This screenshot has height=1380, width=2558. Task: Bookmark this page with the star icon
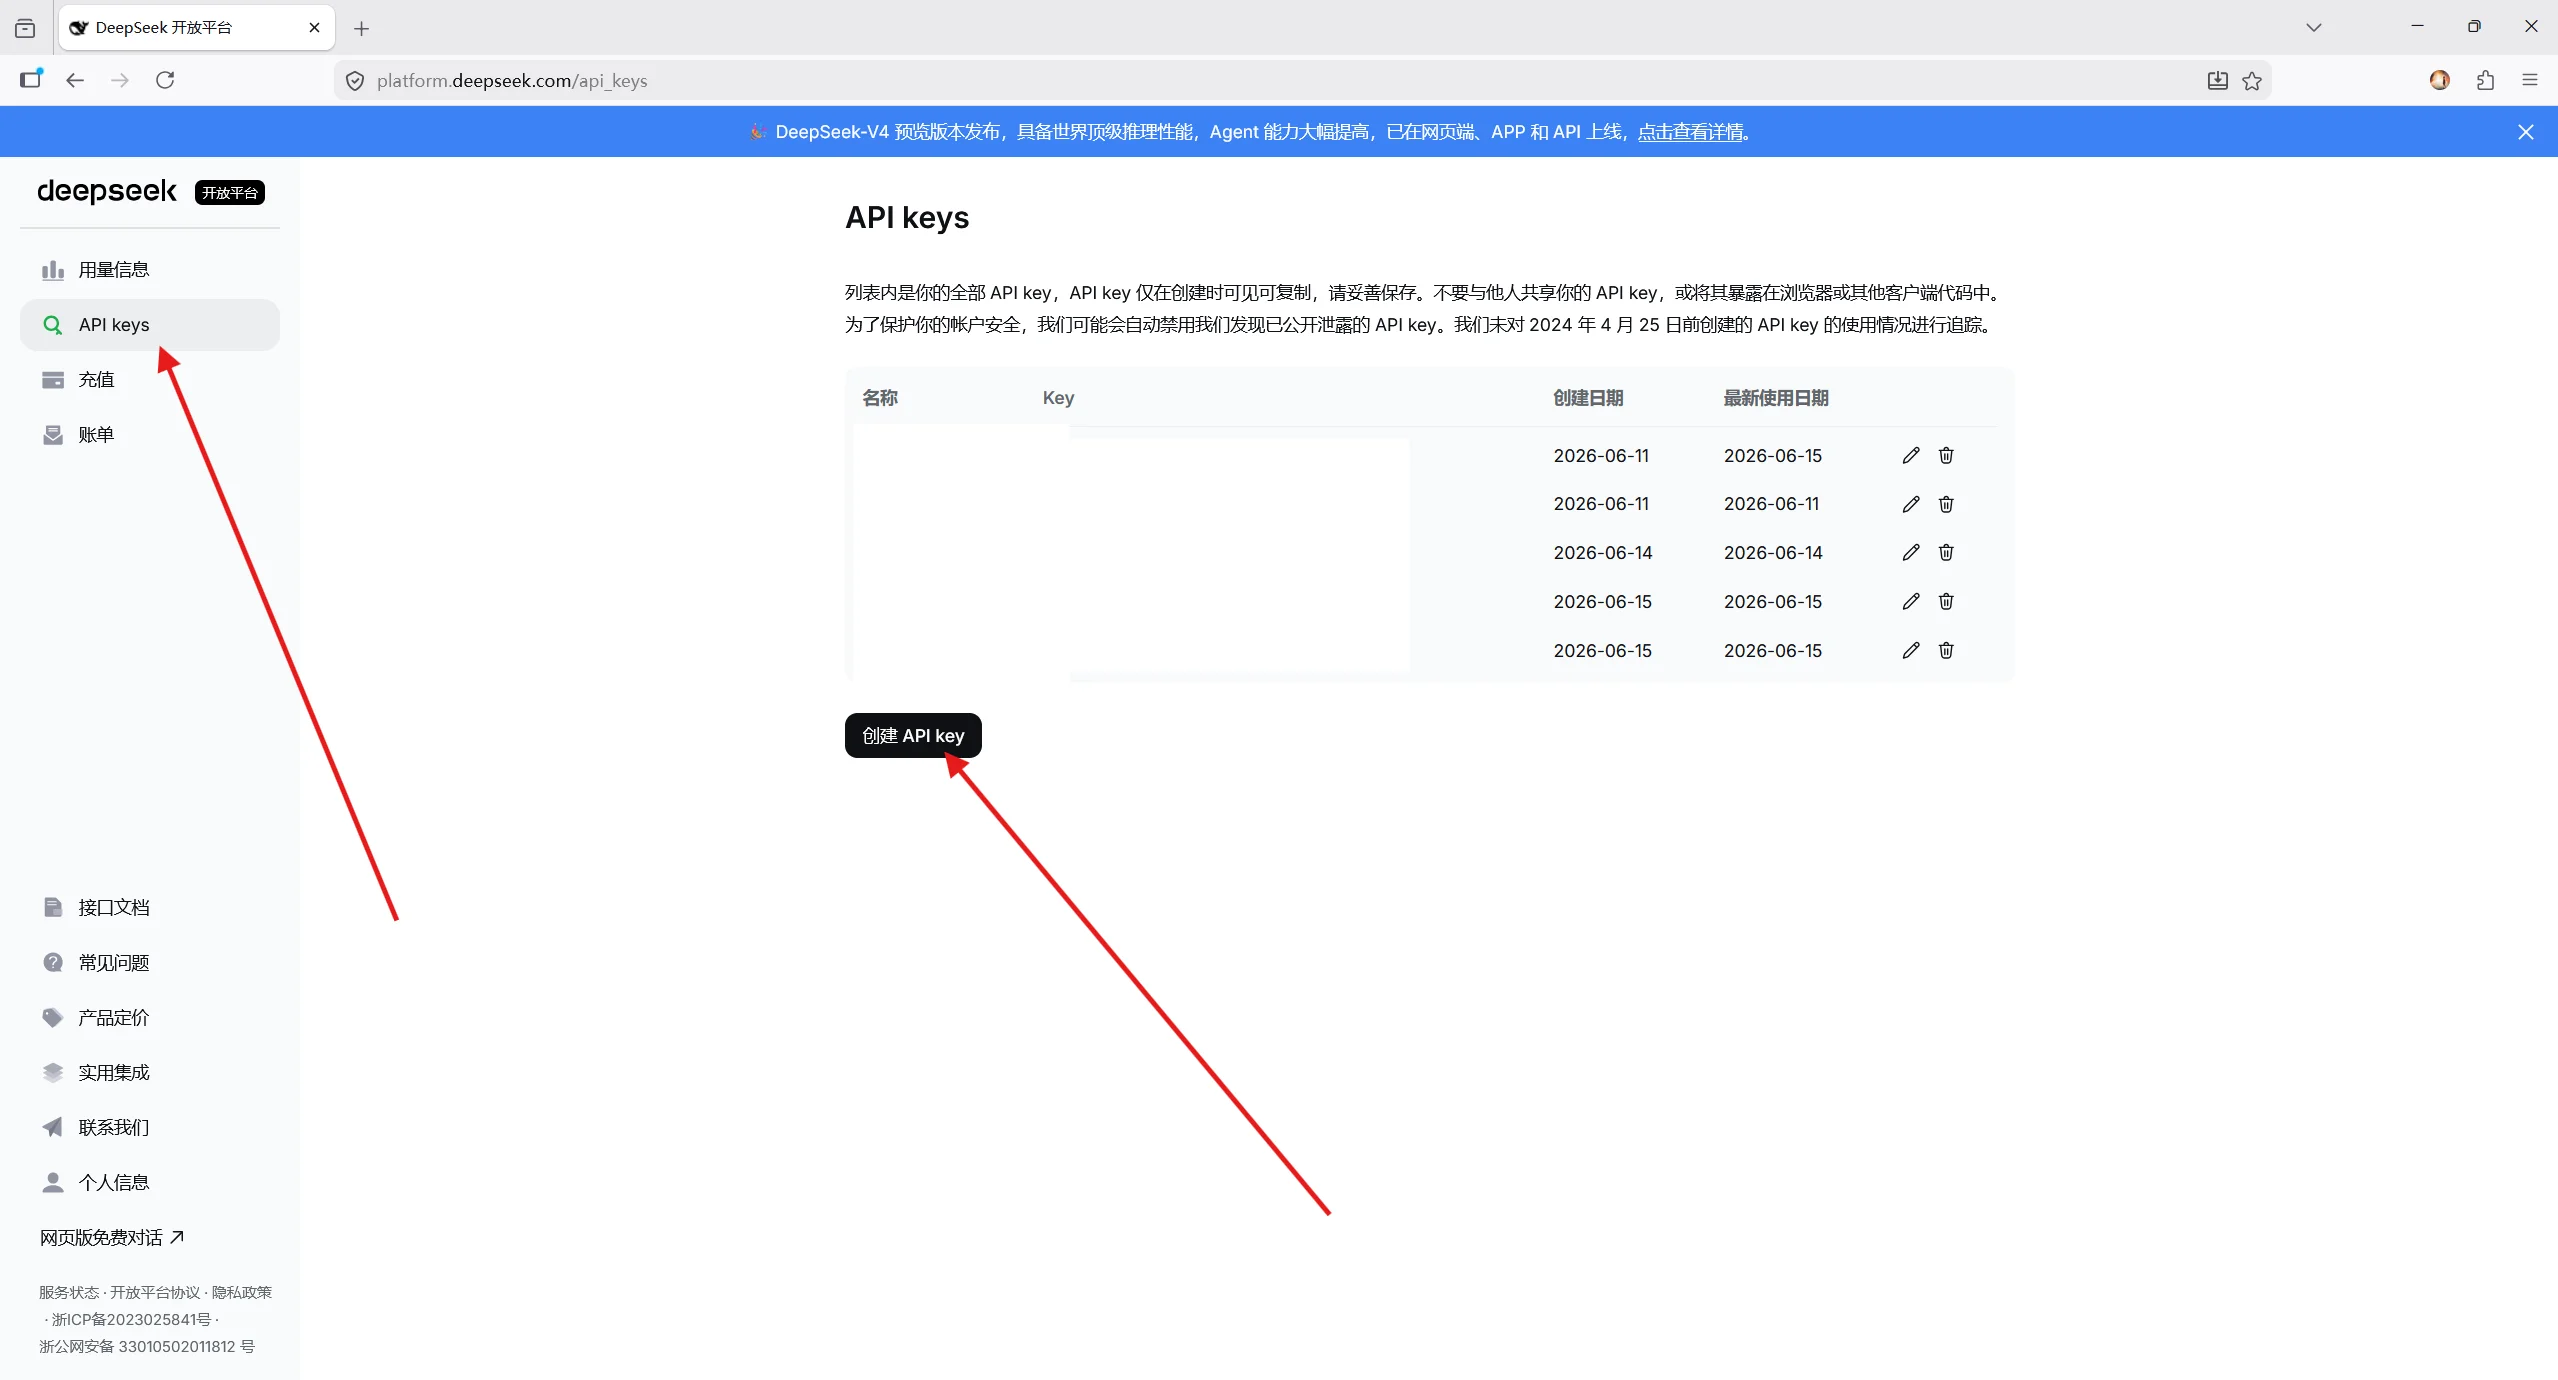(2252, 81)
